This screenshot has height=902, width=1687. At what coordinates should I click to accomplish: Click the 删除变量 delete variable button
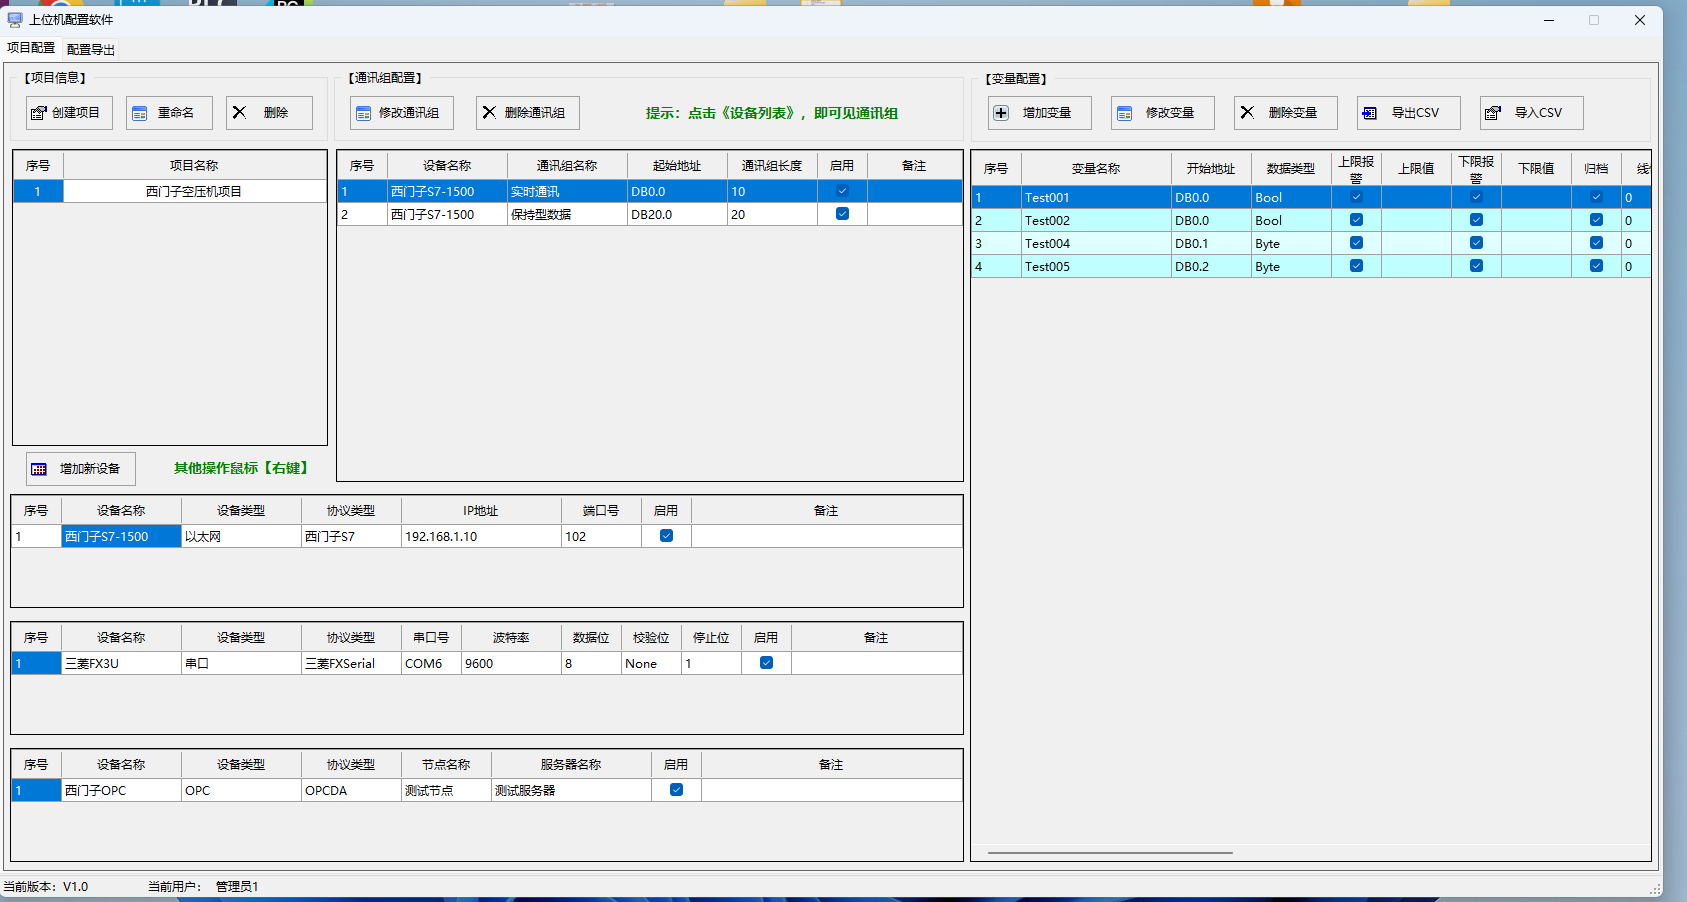click(x=1285, y=113)
